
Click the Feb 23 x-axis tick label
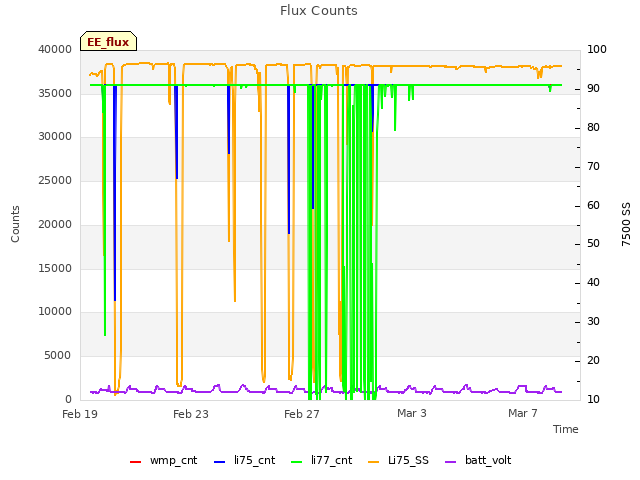pos(191,414)
